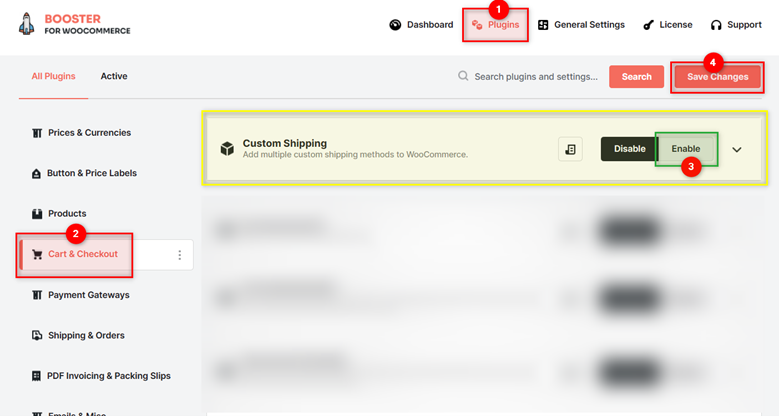Click the Custom Shipping cube icon
The width and height of the screenshot is (779, 416).
pos(227,149)
